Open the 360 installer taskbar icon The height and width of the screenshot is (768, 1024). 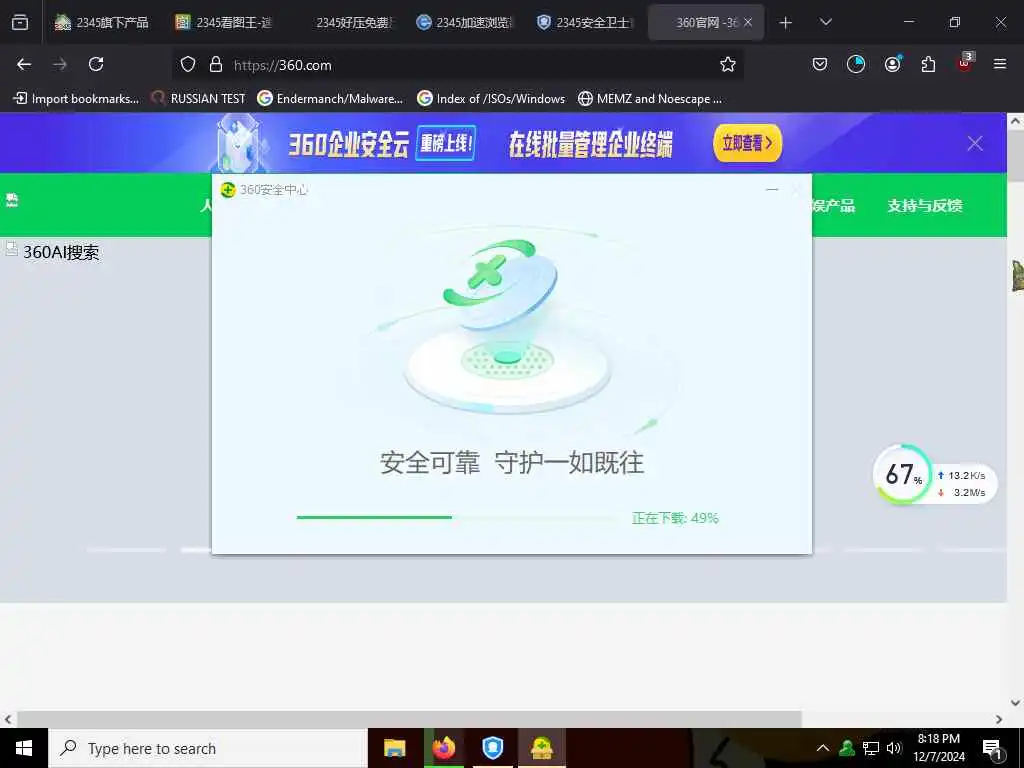542,748
